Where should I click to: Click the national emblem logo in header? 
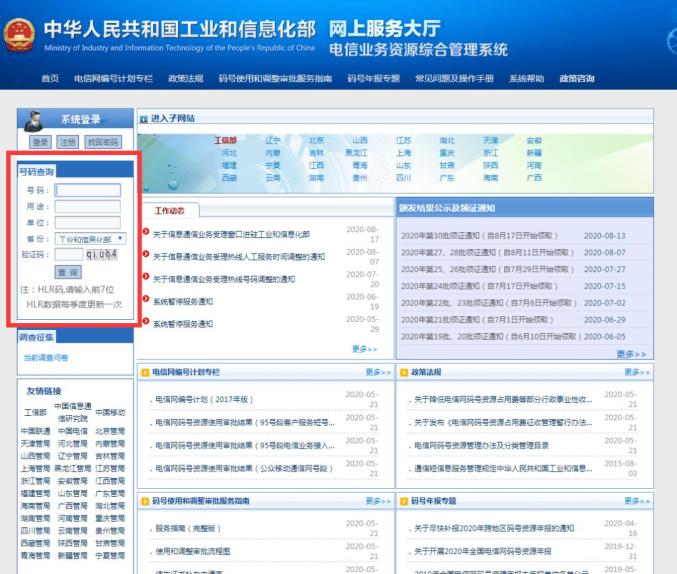[19, 35]
